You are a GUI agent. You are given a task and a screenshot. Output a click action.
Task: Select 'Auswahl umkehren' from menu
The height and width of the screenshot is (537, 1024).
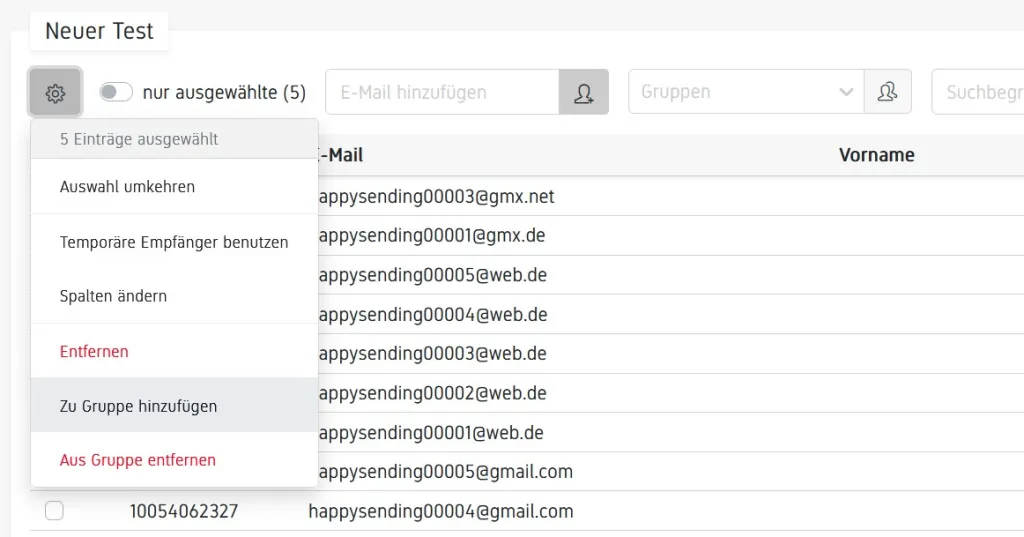pos(127,187)
